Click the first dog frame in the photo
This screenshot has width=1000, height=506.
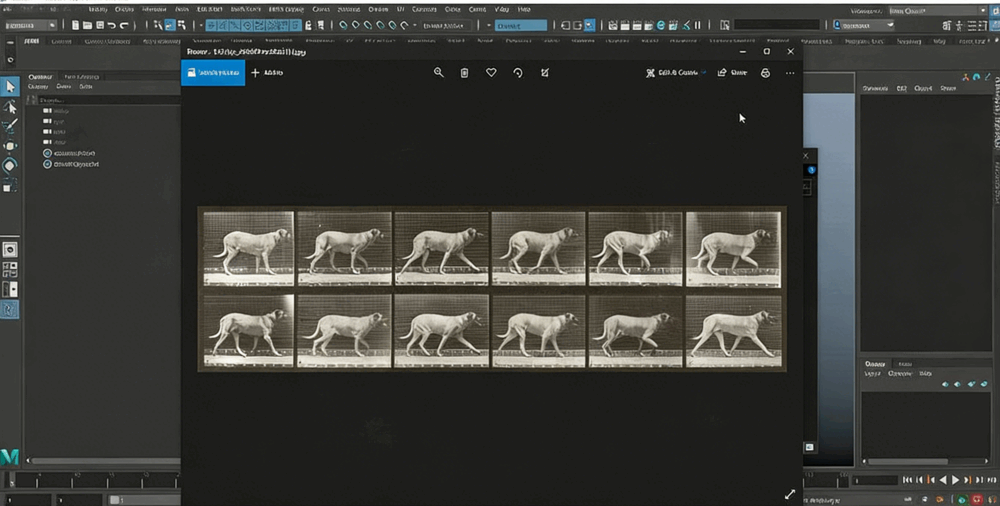click(x=248, y=248)
